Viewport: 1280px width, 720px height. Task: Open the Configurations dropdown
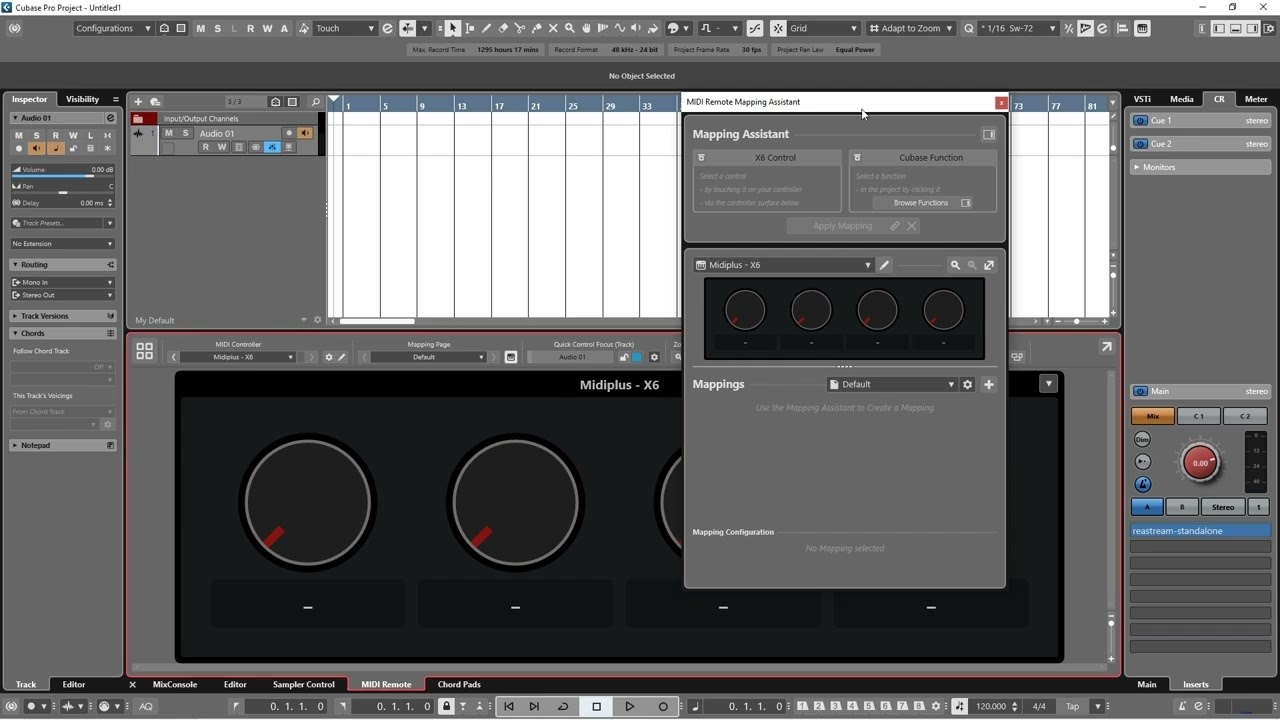tap(113, 28)
